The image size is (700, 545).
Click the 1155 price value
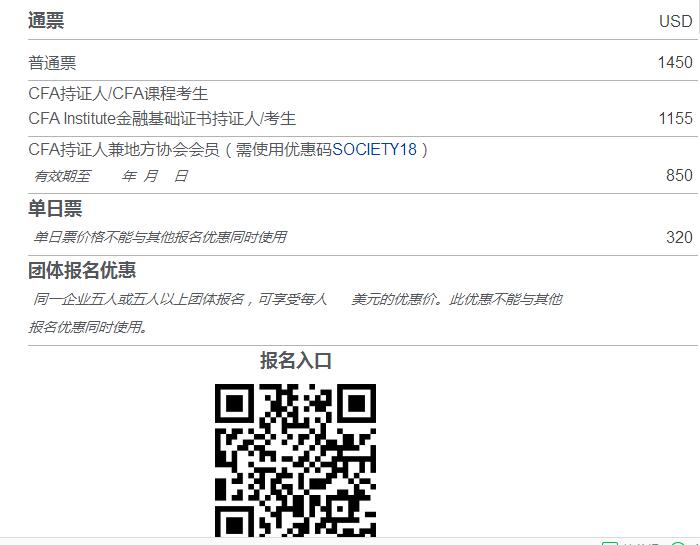point(676,118)
